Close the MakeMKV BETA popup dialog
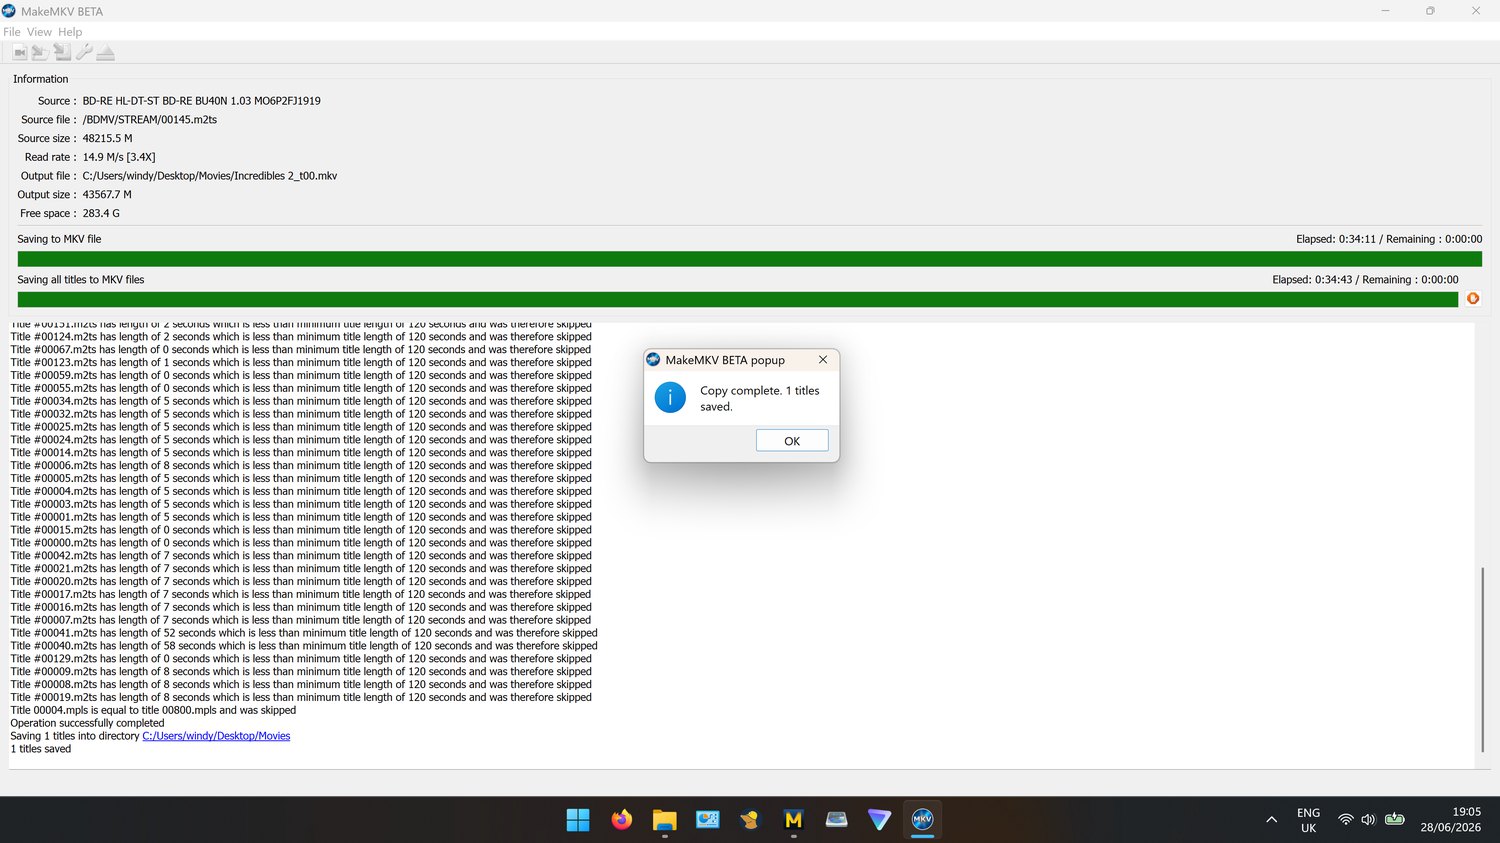1500x843 pixels. point(823,360)
